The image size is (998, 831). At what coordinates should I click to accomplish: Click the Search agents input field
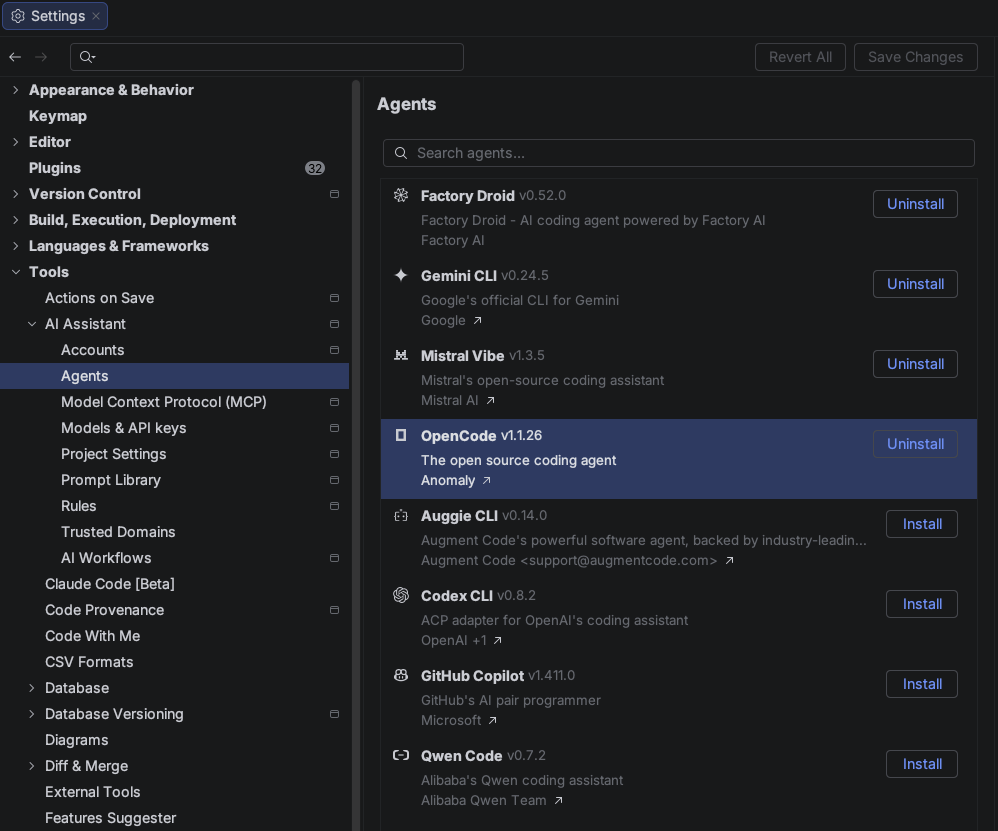pos(680,153)
